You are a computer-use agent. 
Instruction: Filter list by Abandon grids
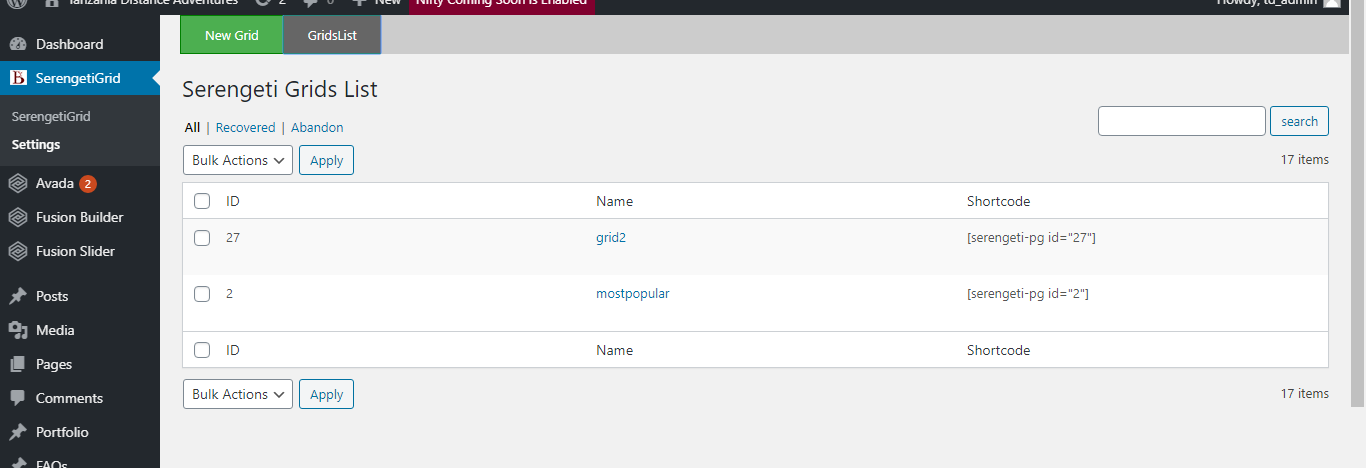pos(317,127)
